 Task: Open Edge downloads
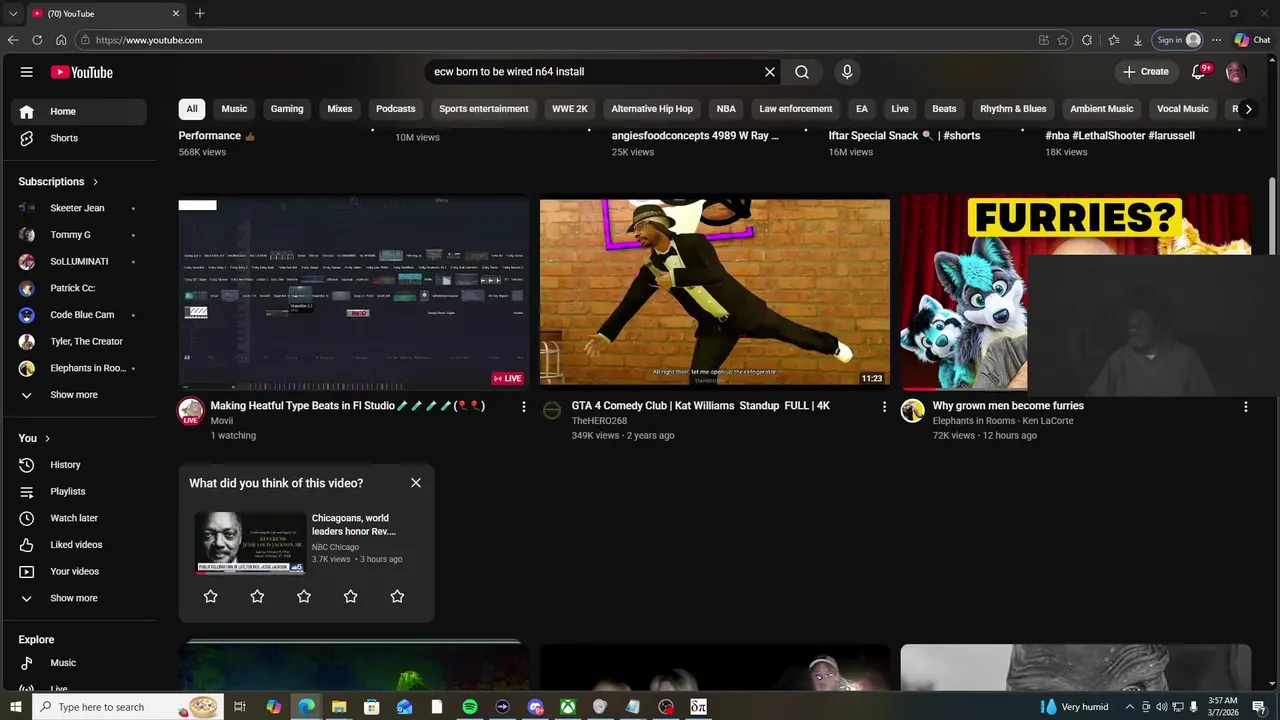pos(1138,40)
